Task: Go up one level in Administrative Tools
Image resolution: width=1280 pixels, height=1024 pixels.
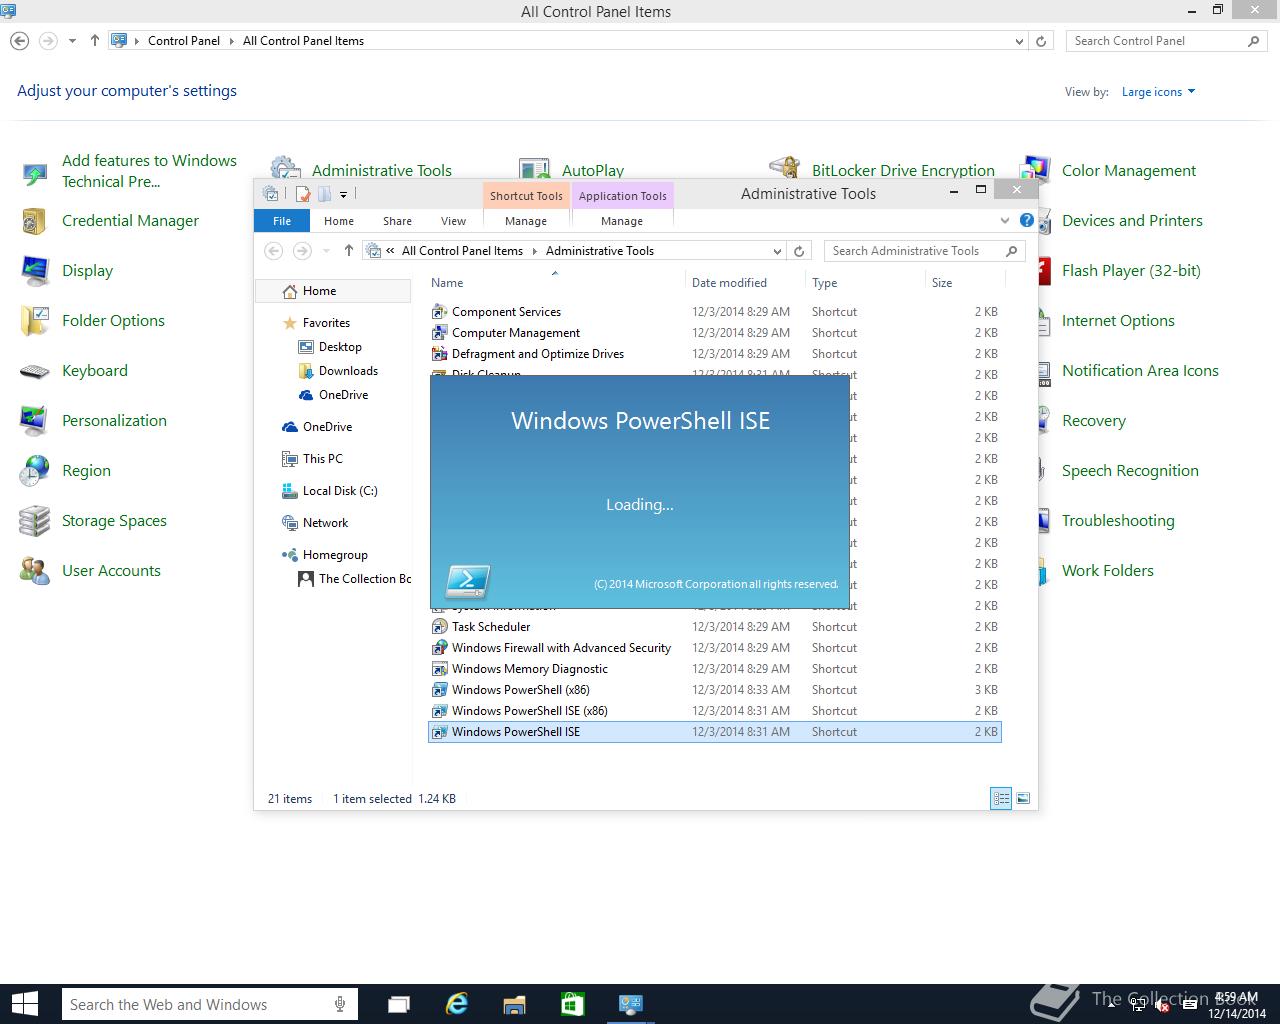Action: [x=348, y=251]
